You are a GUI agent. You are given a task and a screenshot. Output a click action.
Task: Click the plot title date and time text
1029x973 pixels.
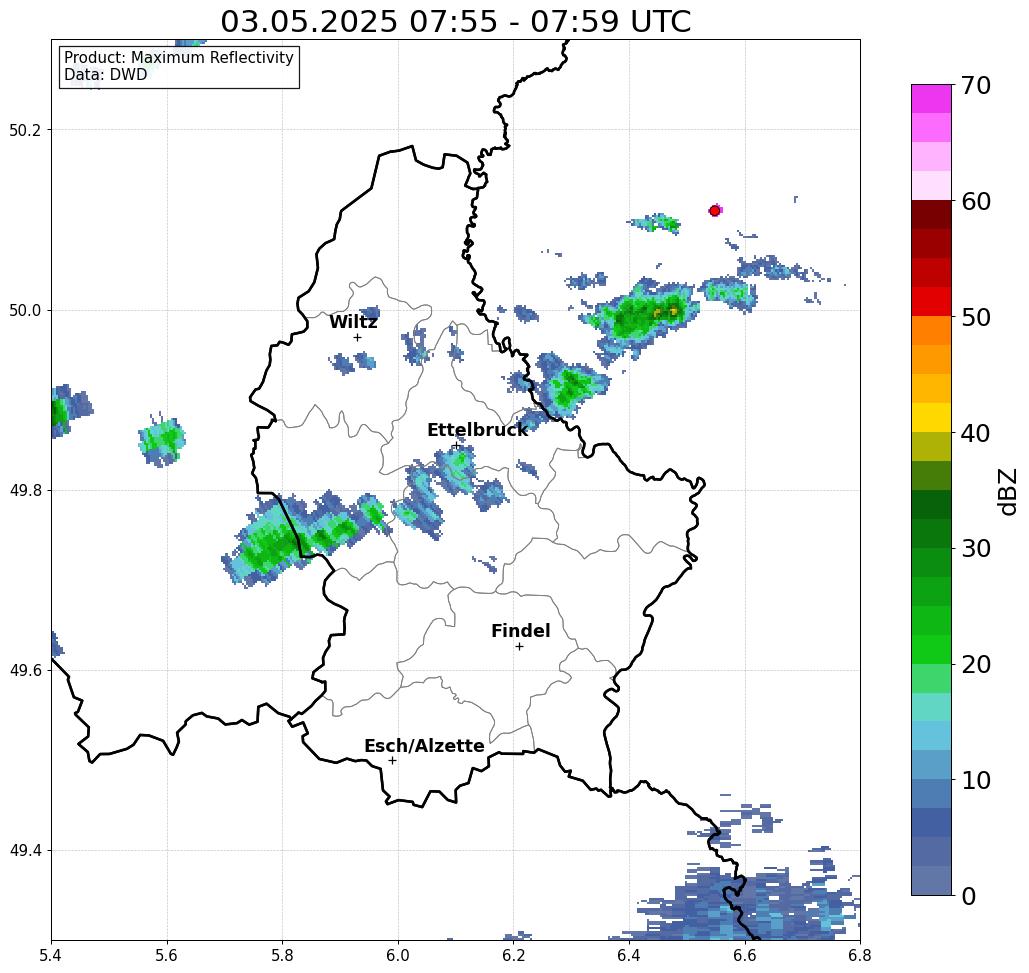click(x=455, y=21)
